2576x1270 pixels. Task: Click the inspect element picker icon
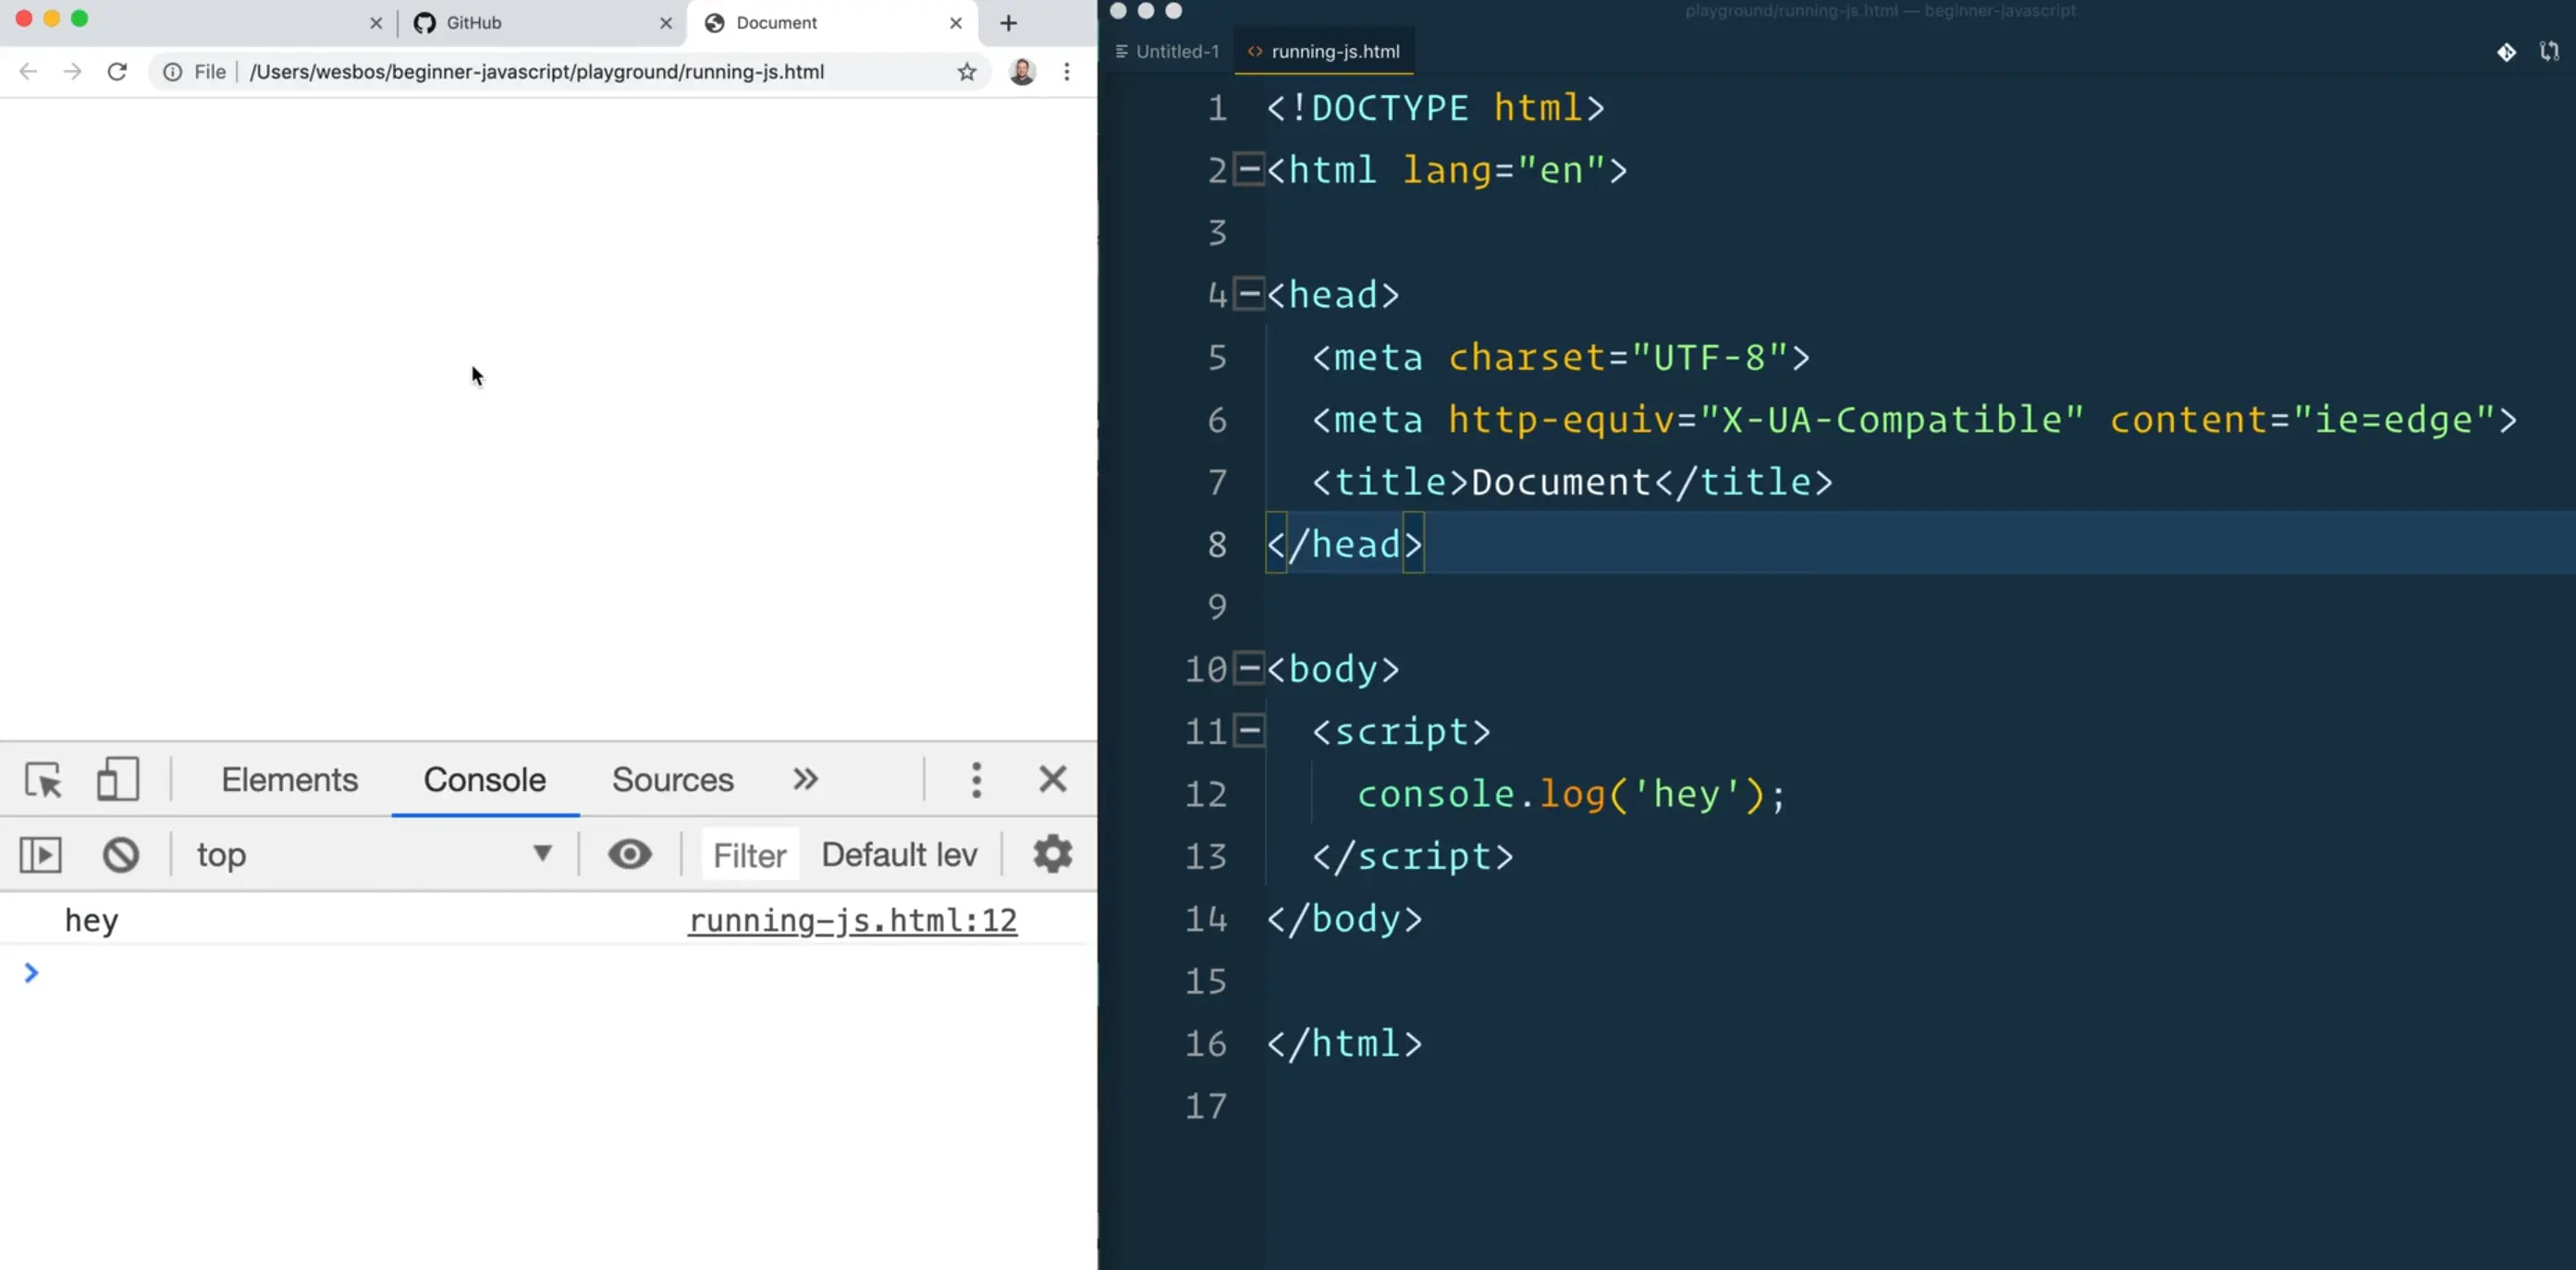click(x=43, y=780)
